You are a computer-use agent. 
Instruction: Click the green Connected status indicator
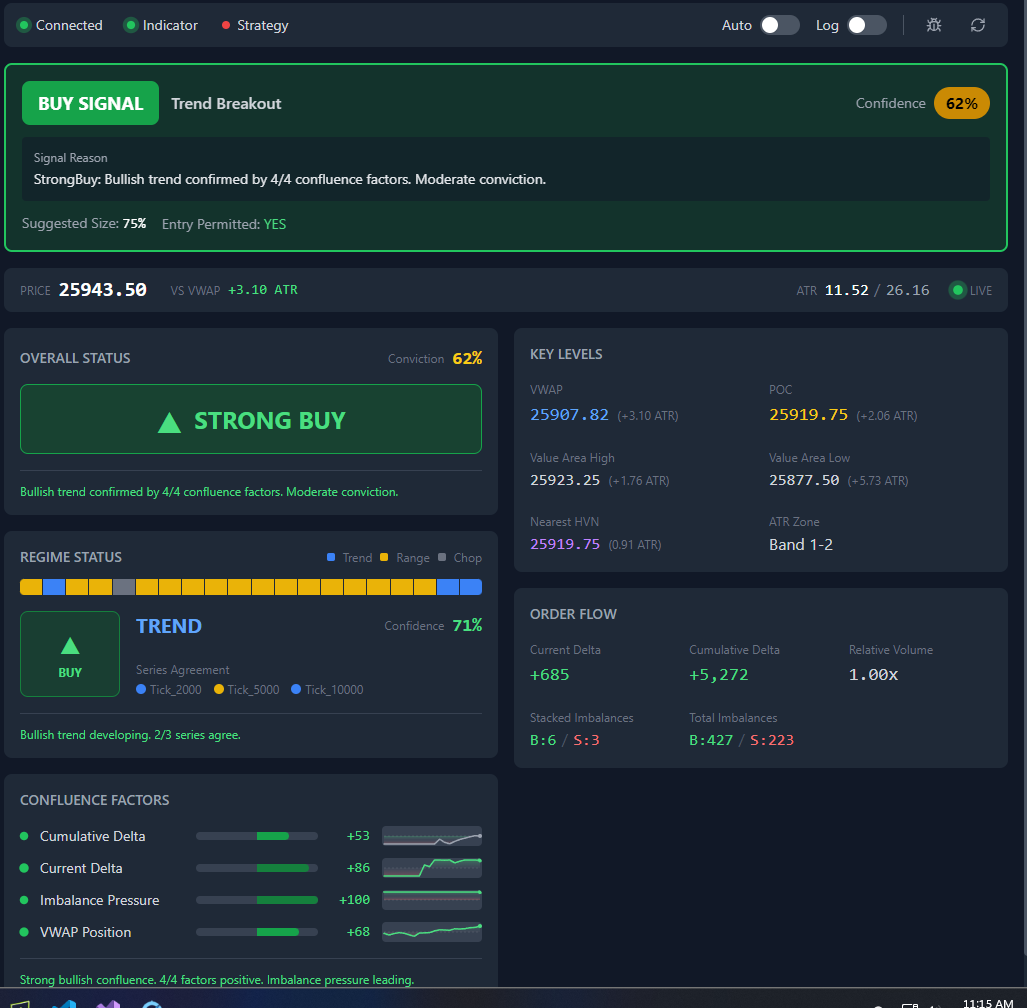coord(24,25)
